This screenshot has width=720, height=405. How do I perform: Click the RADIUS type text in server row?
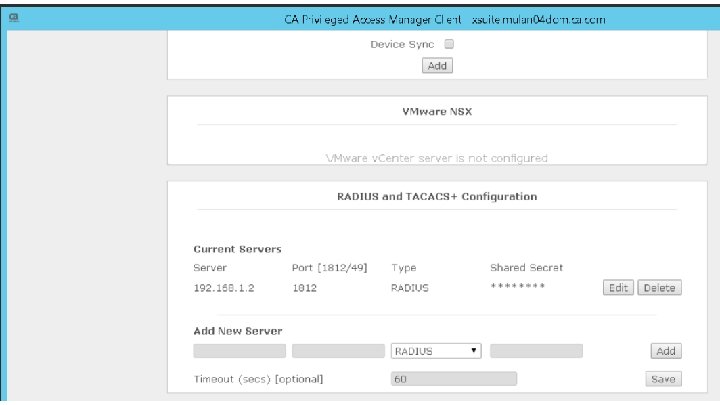click(410, 288)
